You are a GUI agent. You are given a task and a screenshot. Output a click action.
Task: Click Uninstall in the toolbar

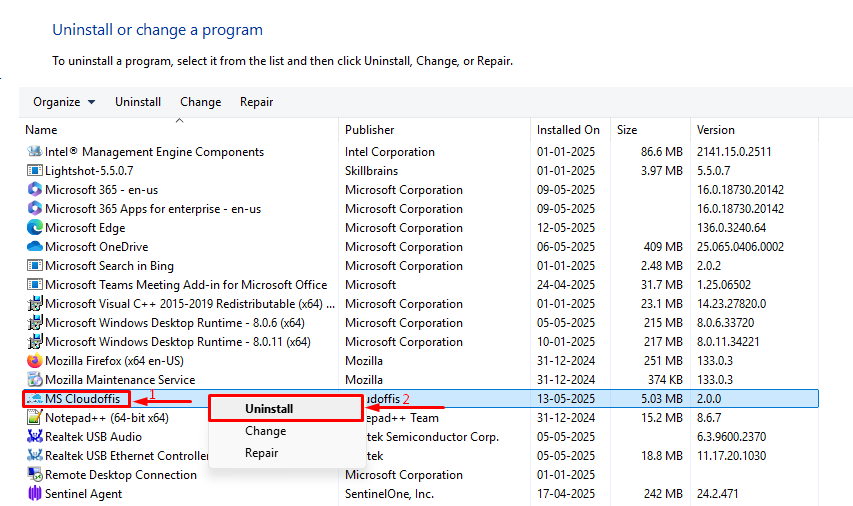coord(138,102)
